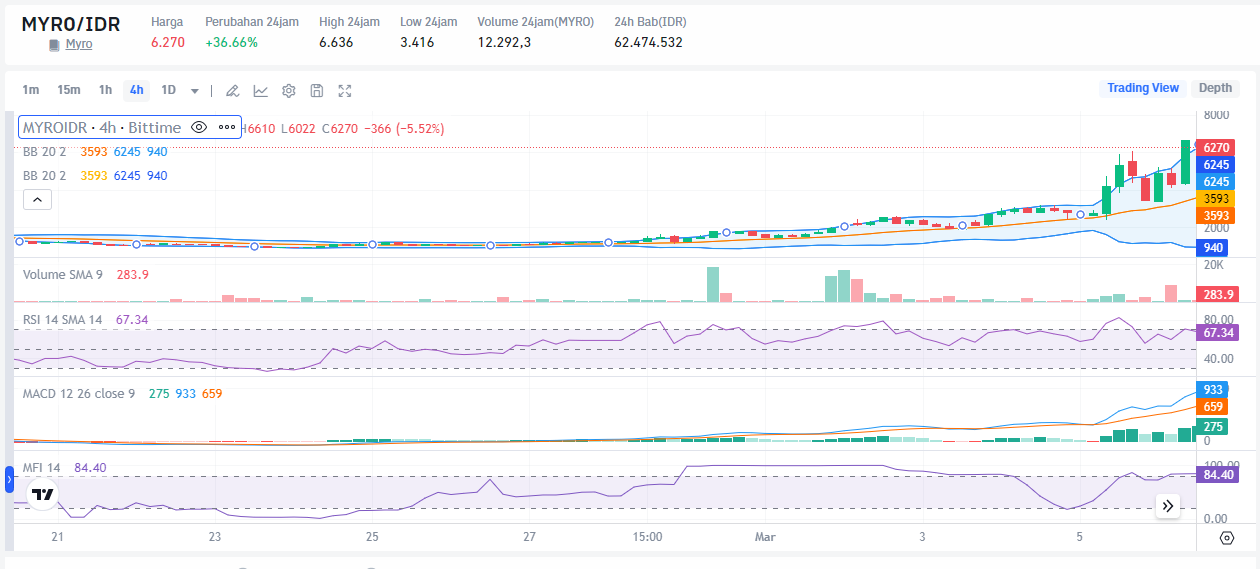Image resolution: width=1260 pixels, height=569 pixels.
Task: Click the Harga price value 6.270
Action: click(x=168, y=42)
